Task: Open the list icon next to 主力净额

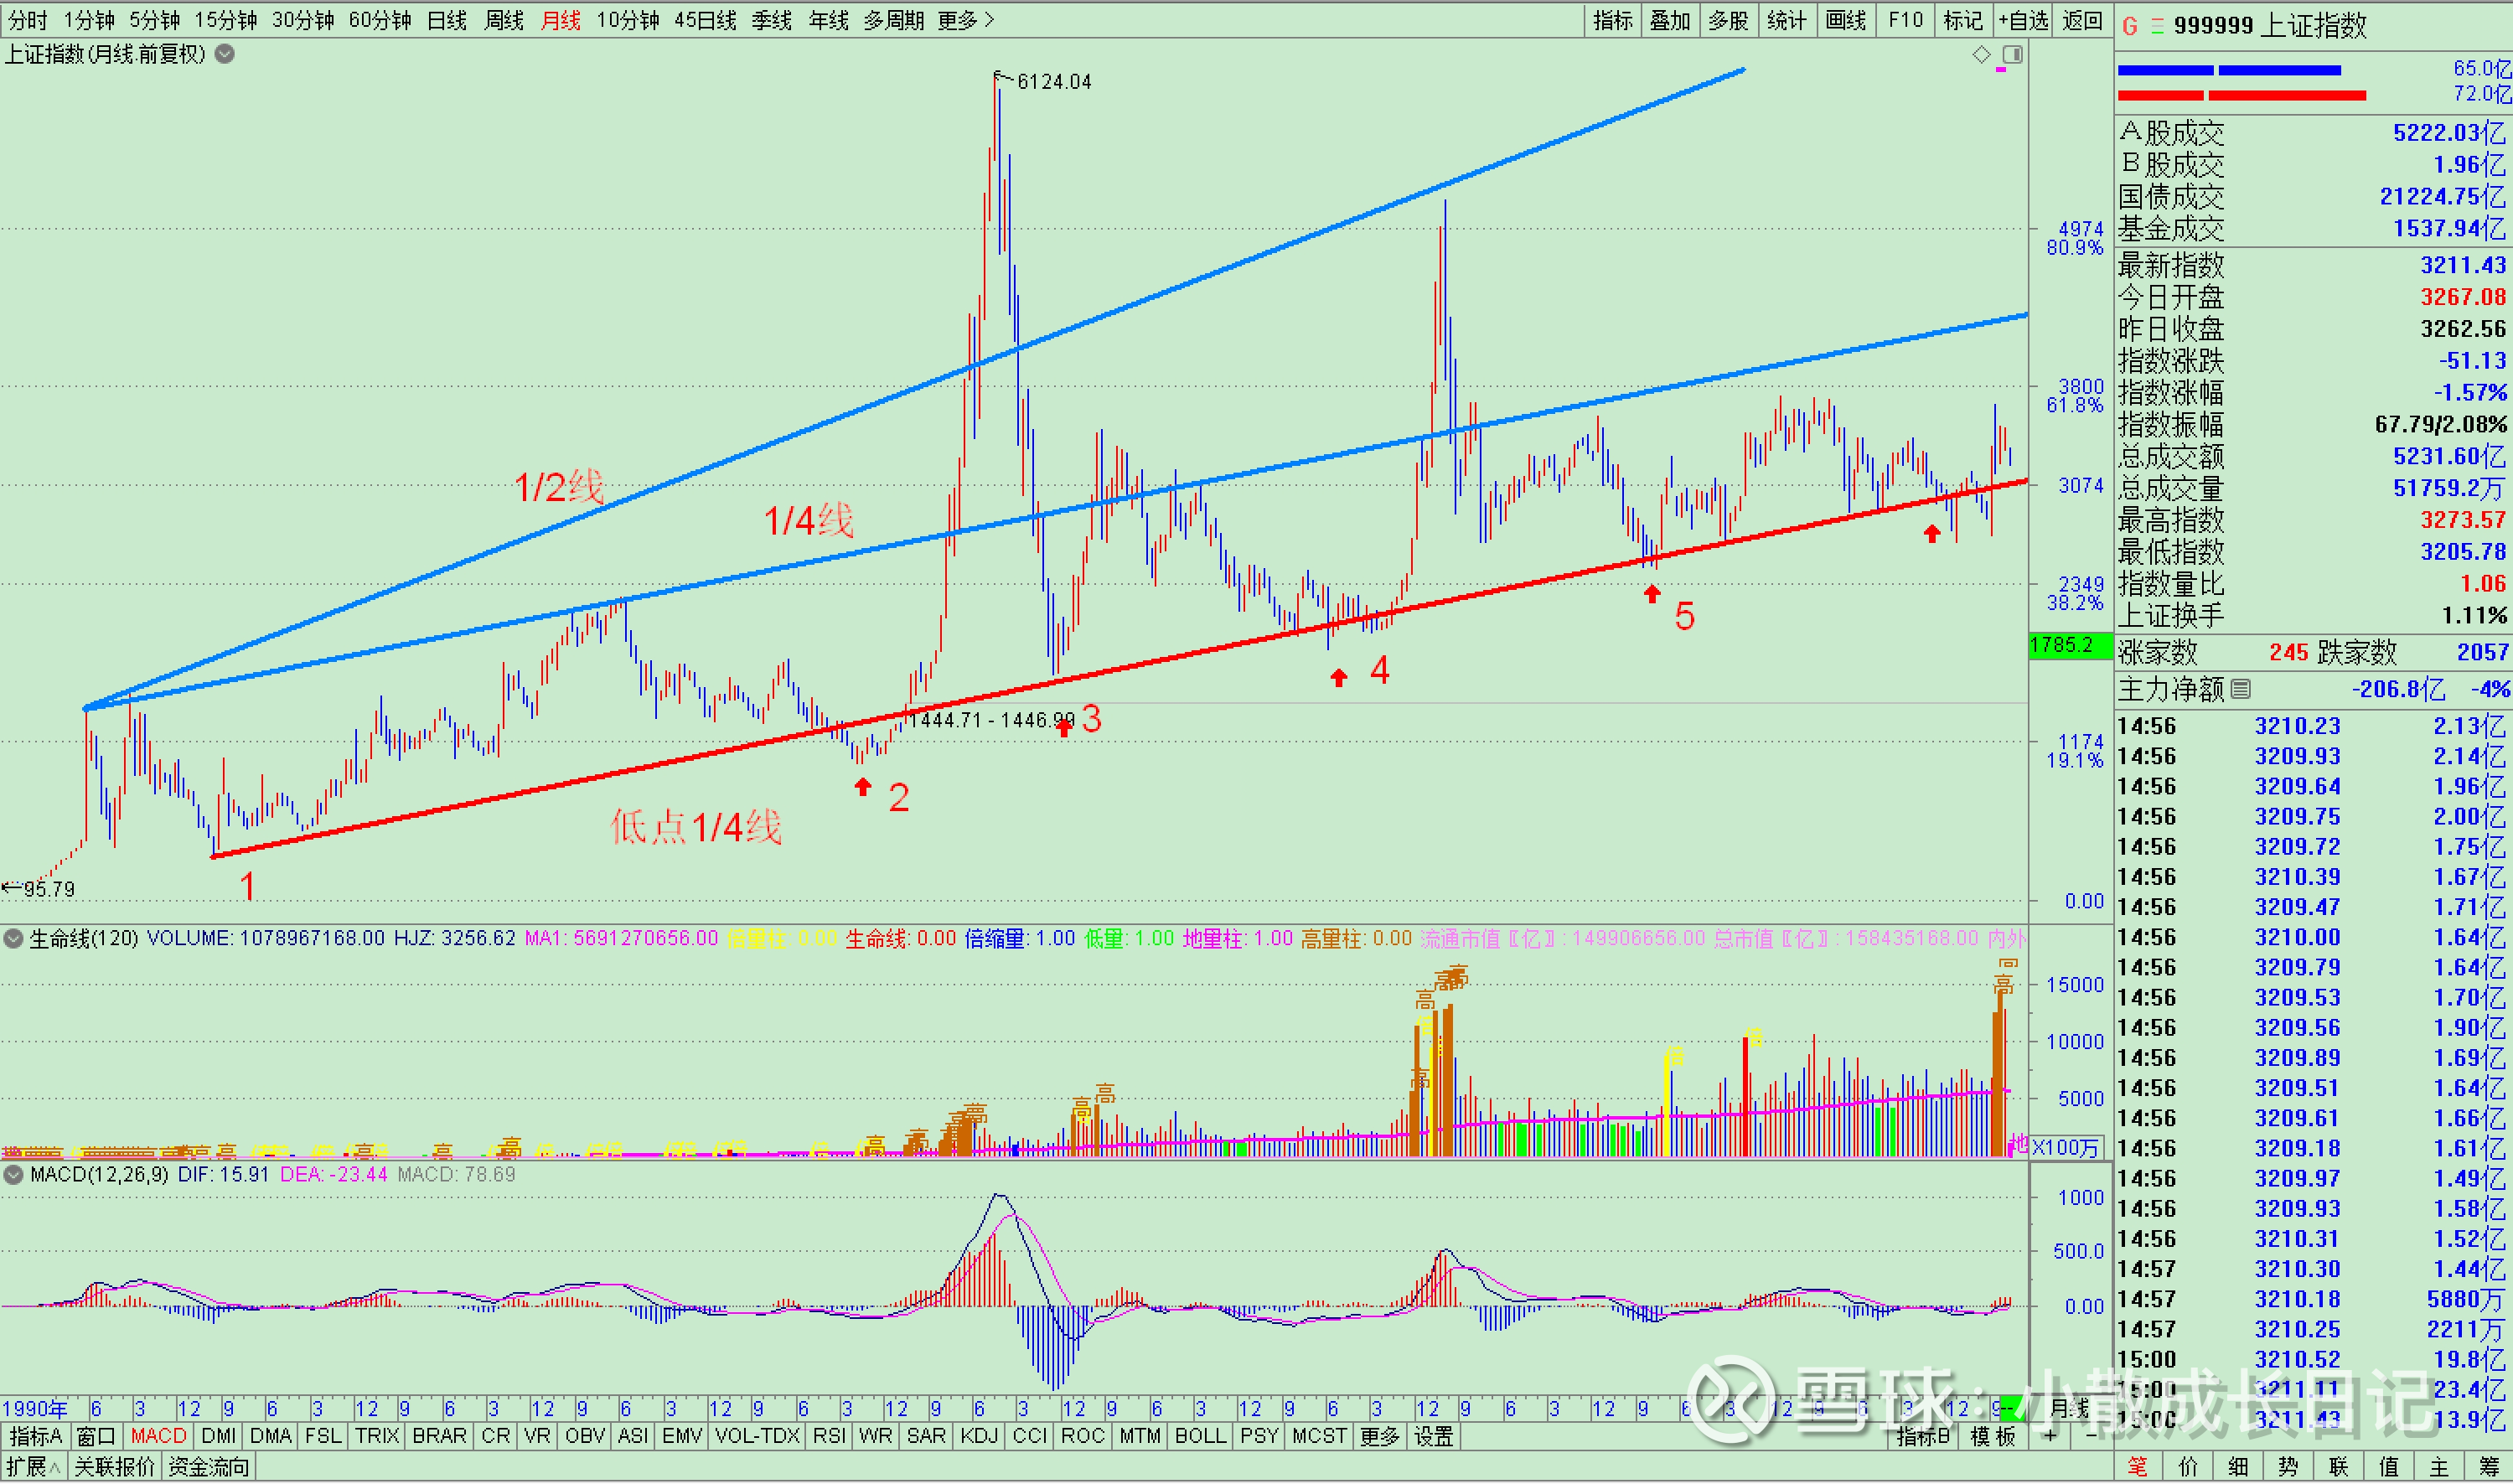Action: (x=2241, y=689)
